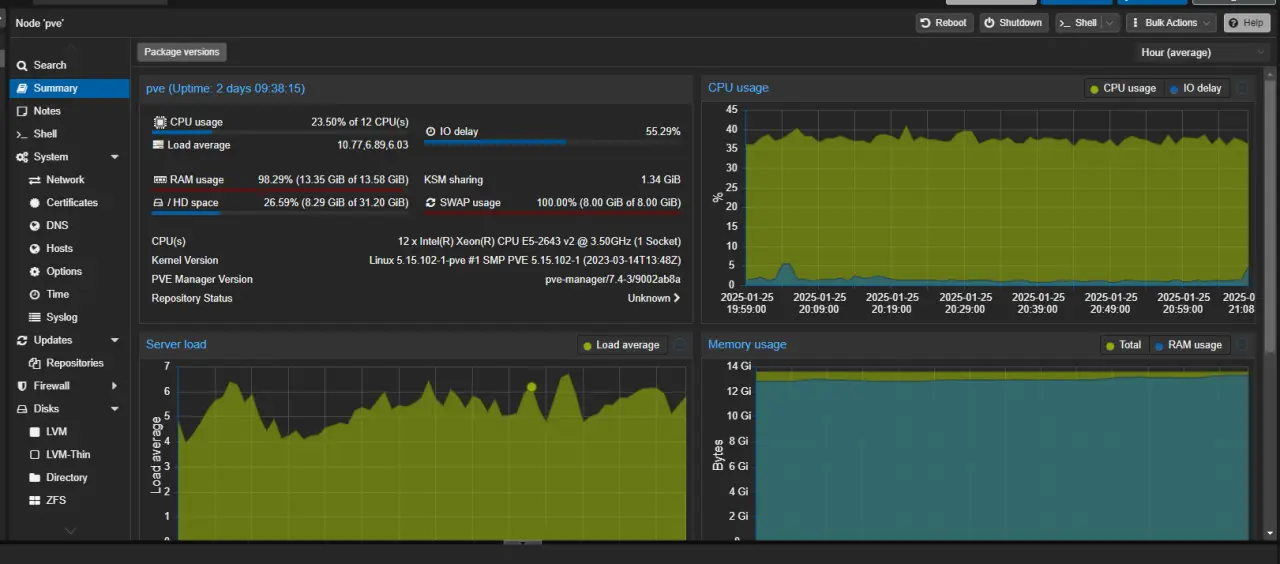Viewport: 1280px width, 564px height.
Task: Click the Summary book icon
Action: [x=22, y=88]
